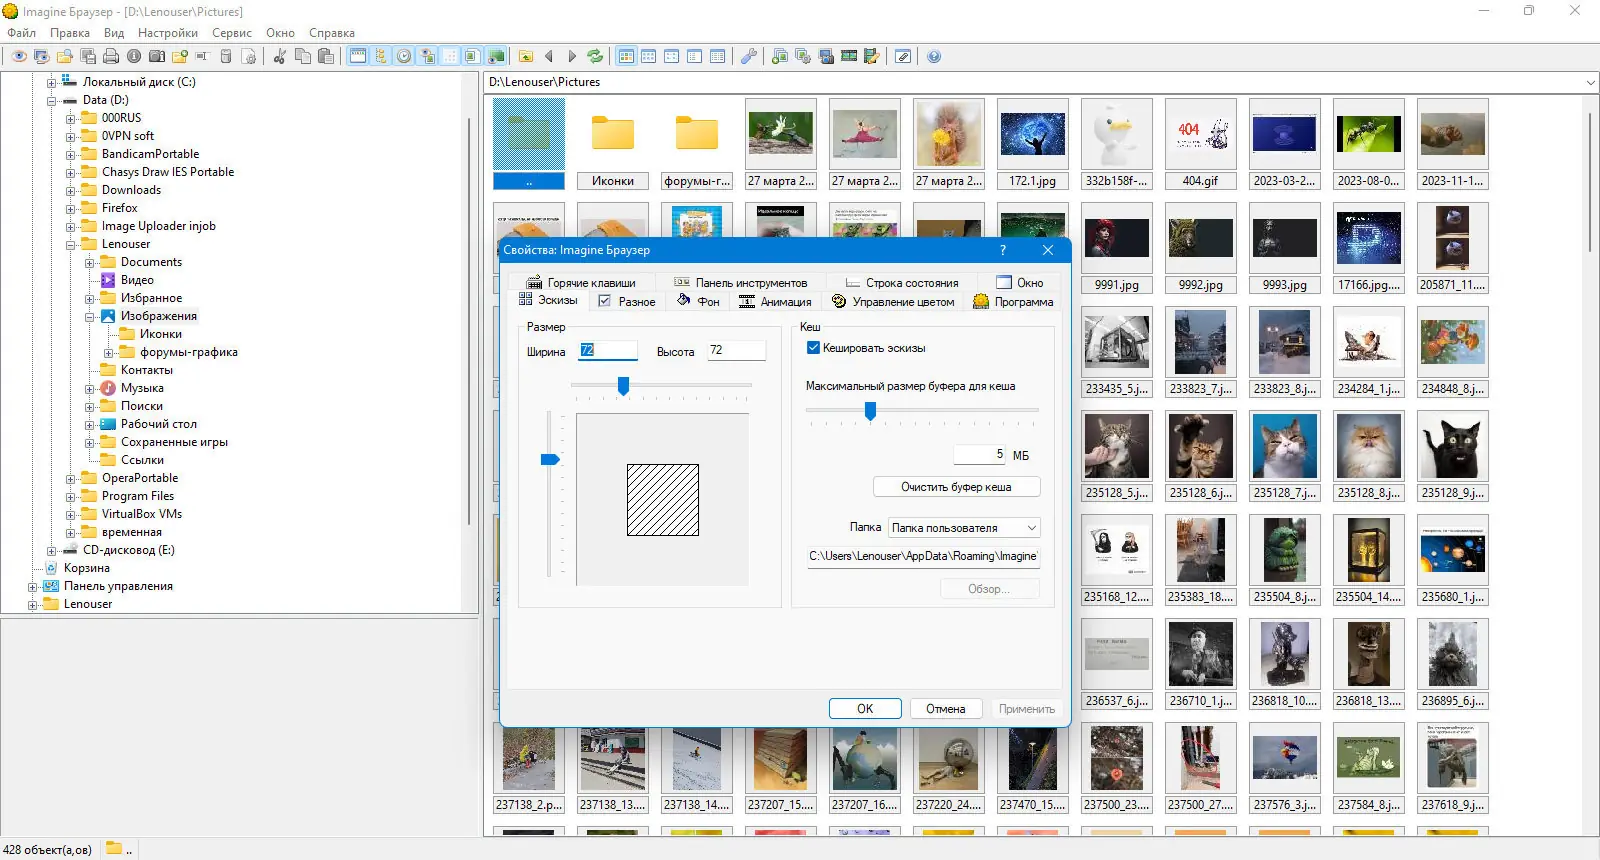Switch to details table view icon

pos(718,57)
